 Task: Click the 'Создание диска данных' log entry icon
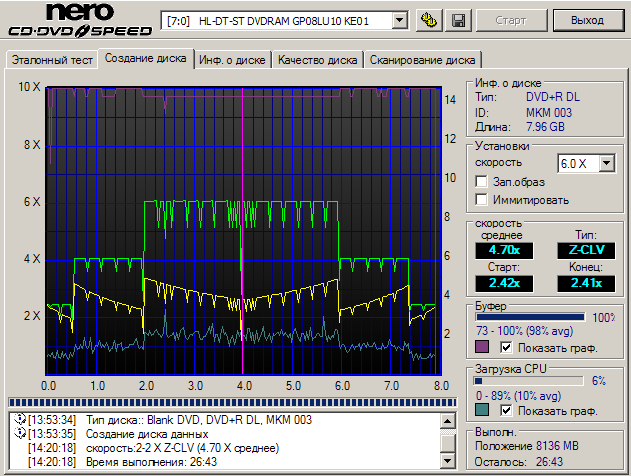(19, 433)
